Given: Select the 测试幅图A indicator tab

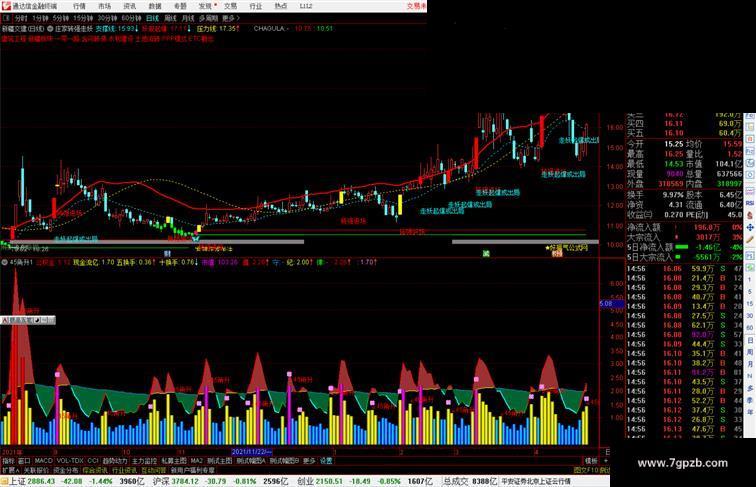Looking at the screenshot, I should click(251, 461).
